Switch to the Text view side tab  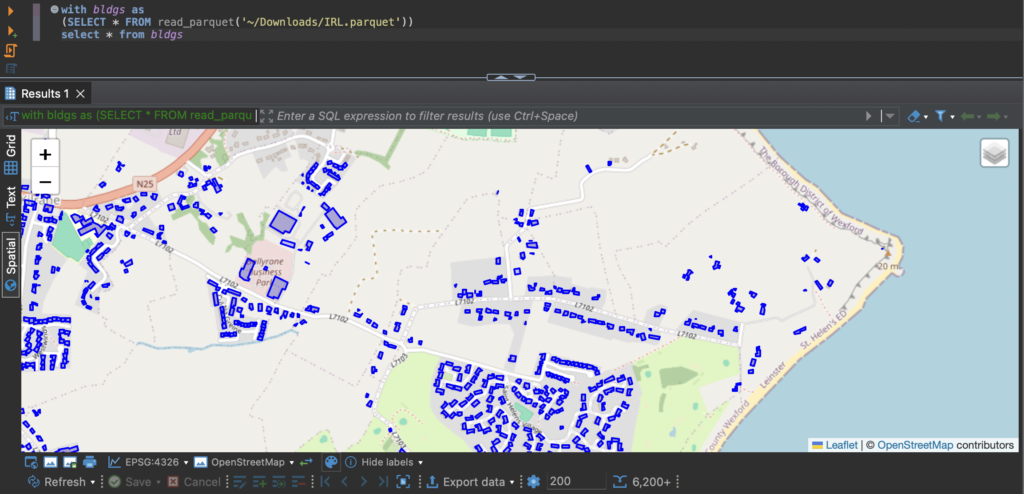coord(11,204)
